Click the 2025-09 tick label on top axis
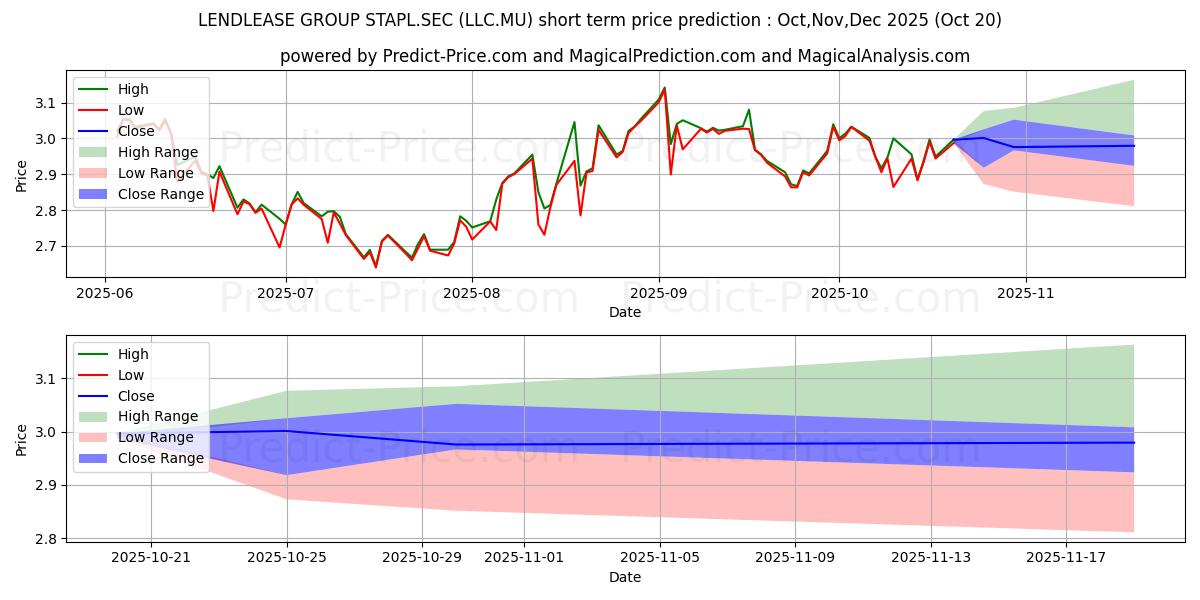The width and height of the screenshot is (1200, 600). (x=658, y=294)
